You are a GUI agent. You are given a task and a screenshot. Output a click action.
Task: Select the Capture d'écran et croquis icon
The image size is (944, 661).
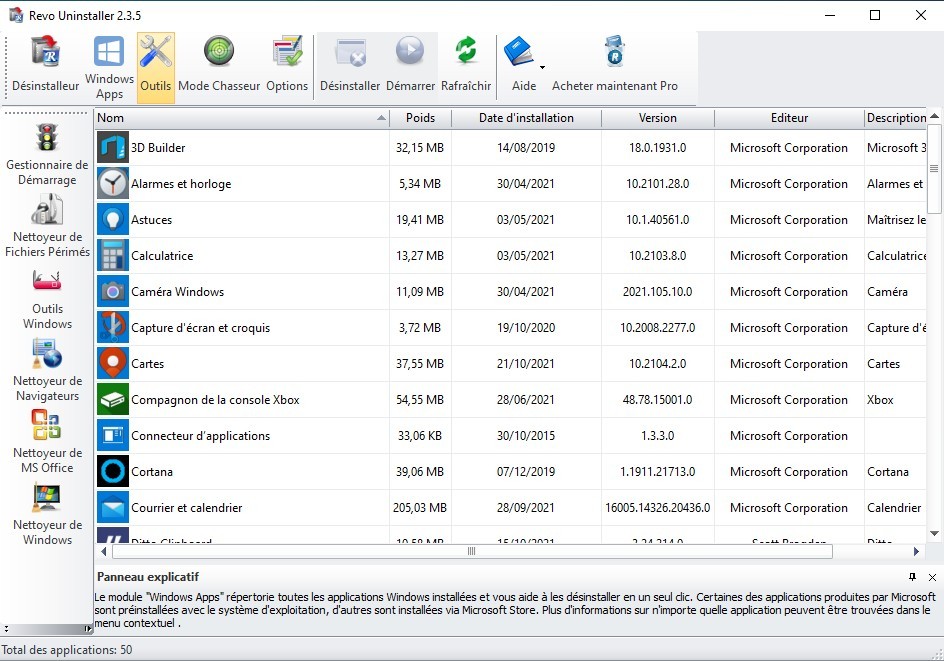[x=113, y=327]
